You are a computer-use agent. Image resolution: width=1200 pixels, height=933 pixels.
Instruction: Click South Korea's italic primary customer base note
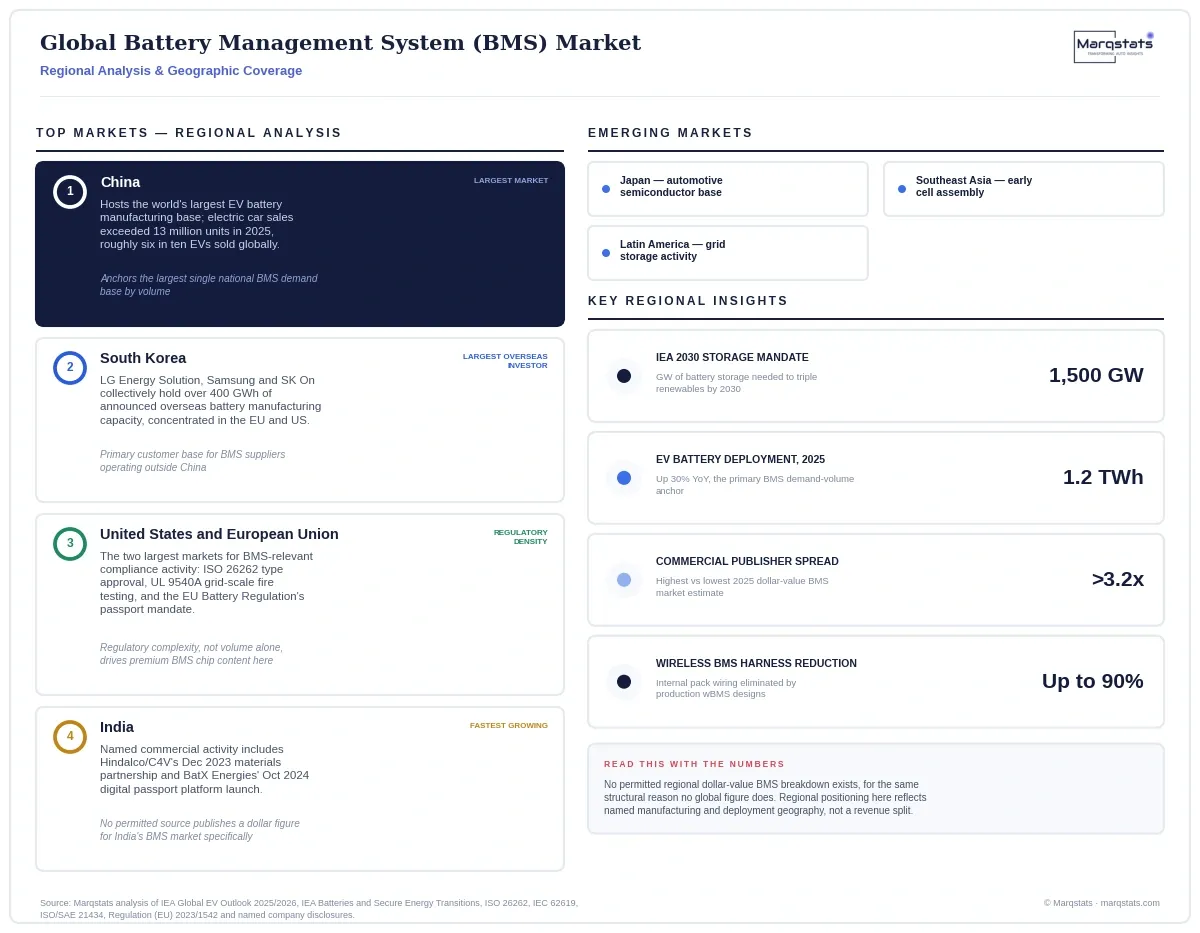point(193,461)
